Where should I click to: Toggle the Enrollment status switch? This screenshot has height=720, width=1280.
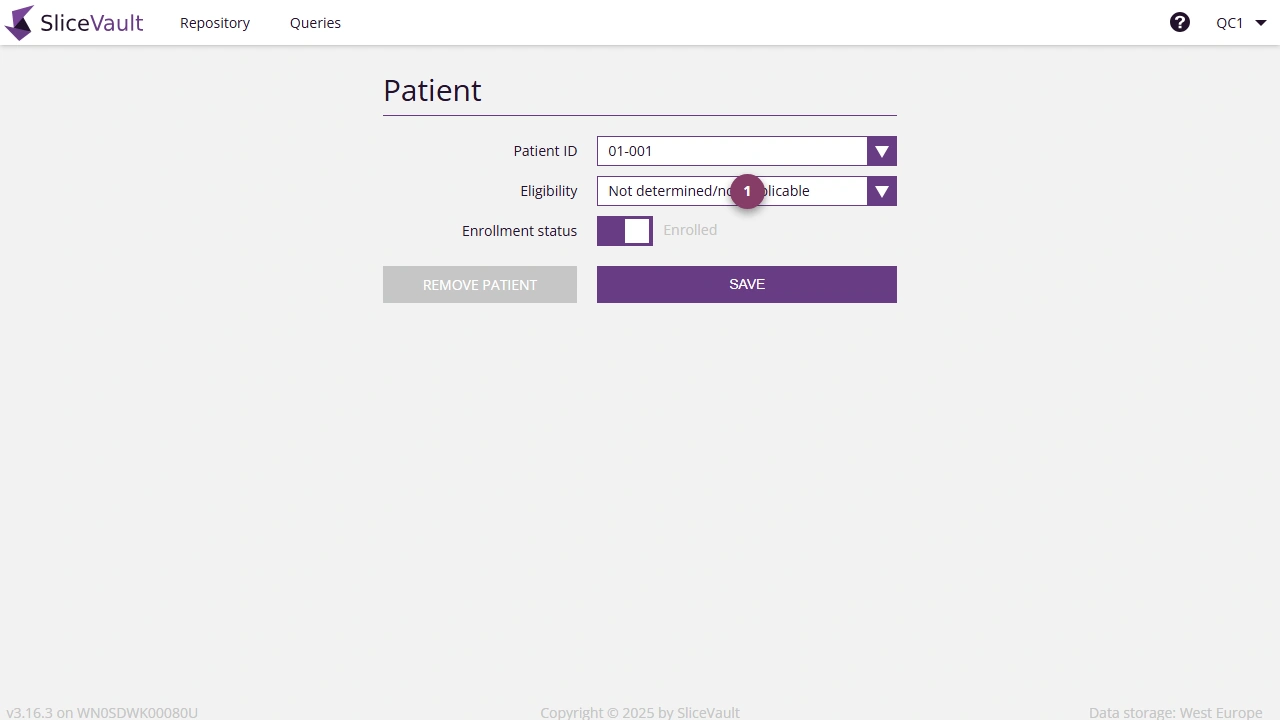[624, 230]
